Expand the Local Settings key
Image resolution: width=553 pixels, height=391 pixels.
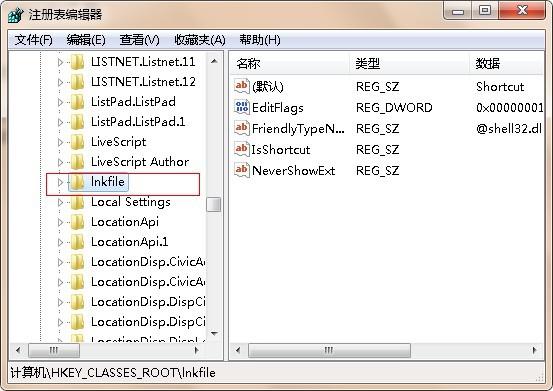pos(60,202)
